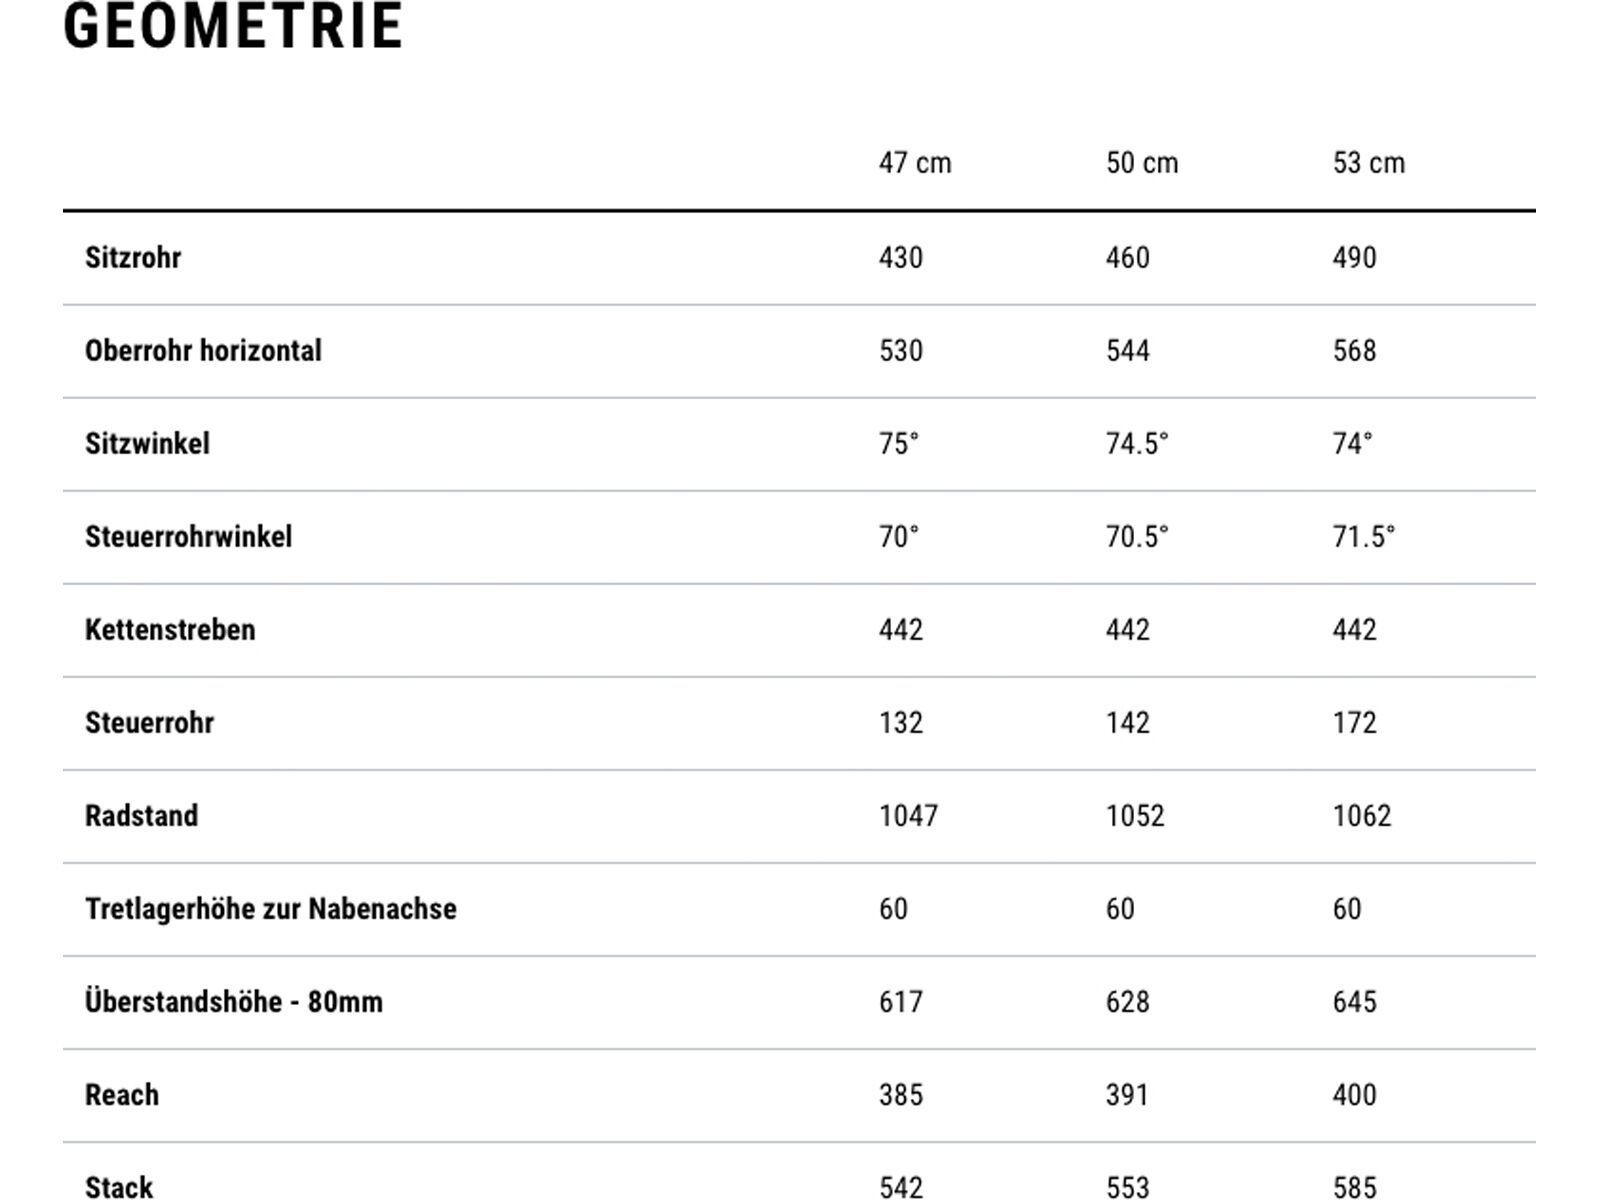Click the Sitzwinkel row label
1600x1200 pixels.
coord(147,444)
